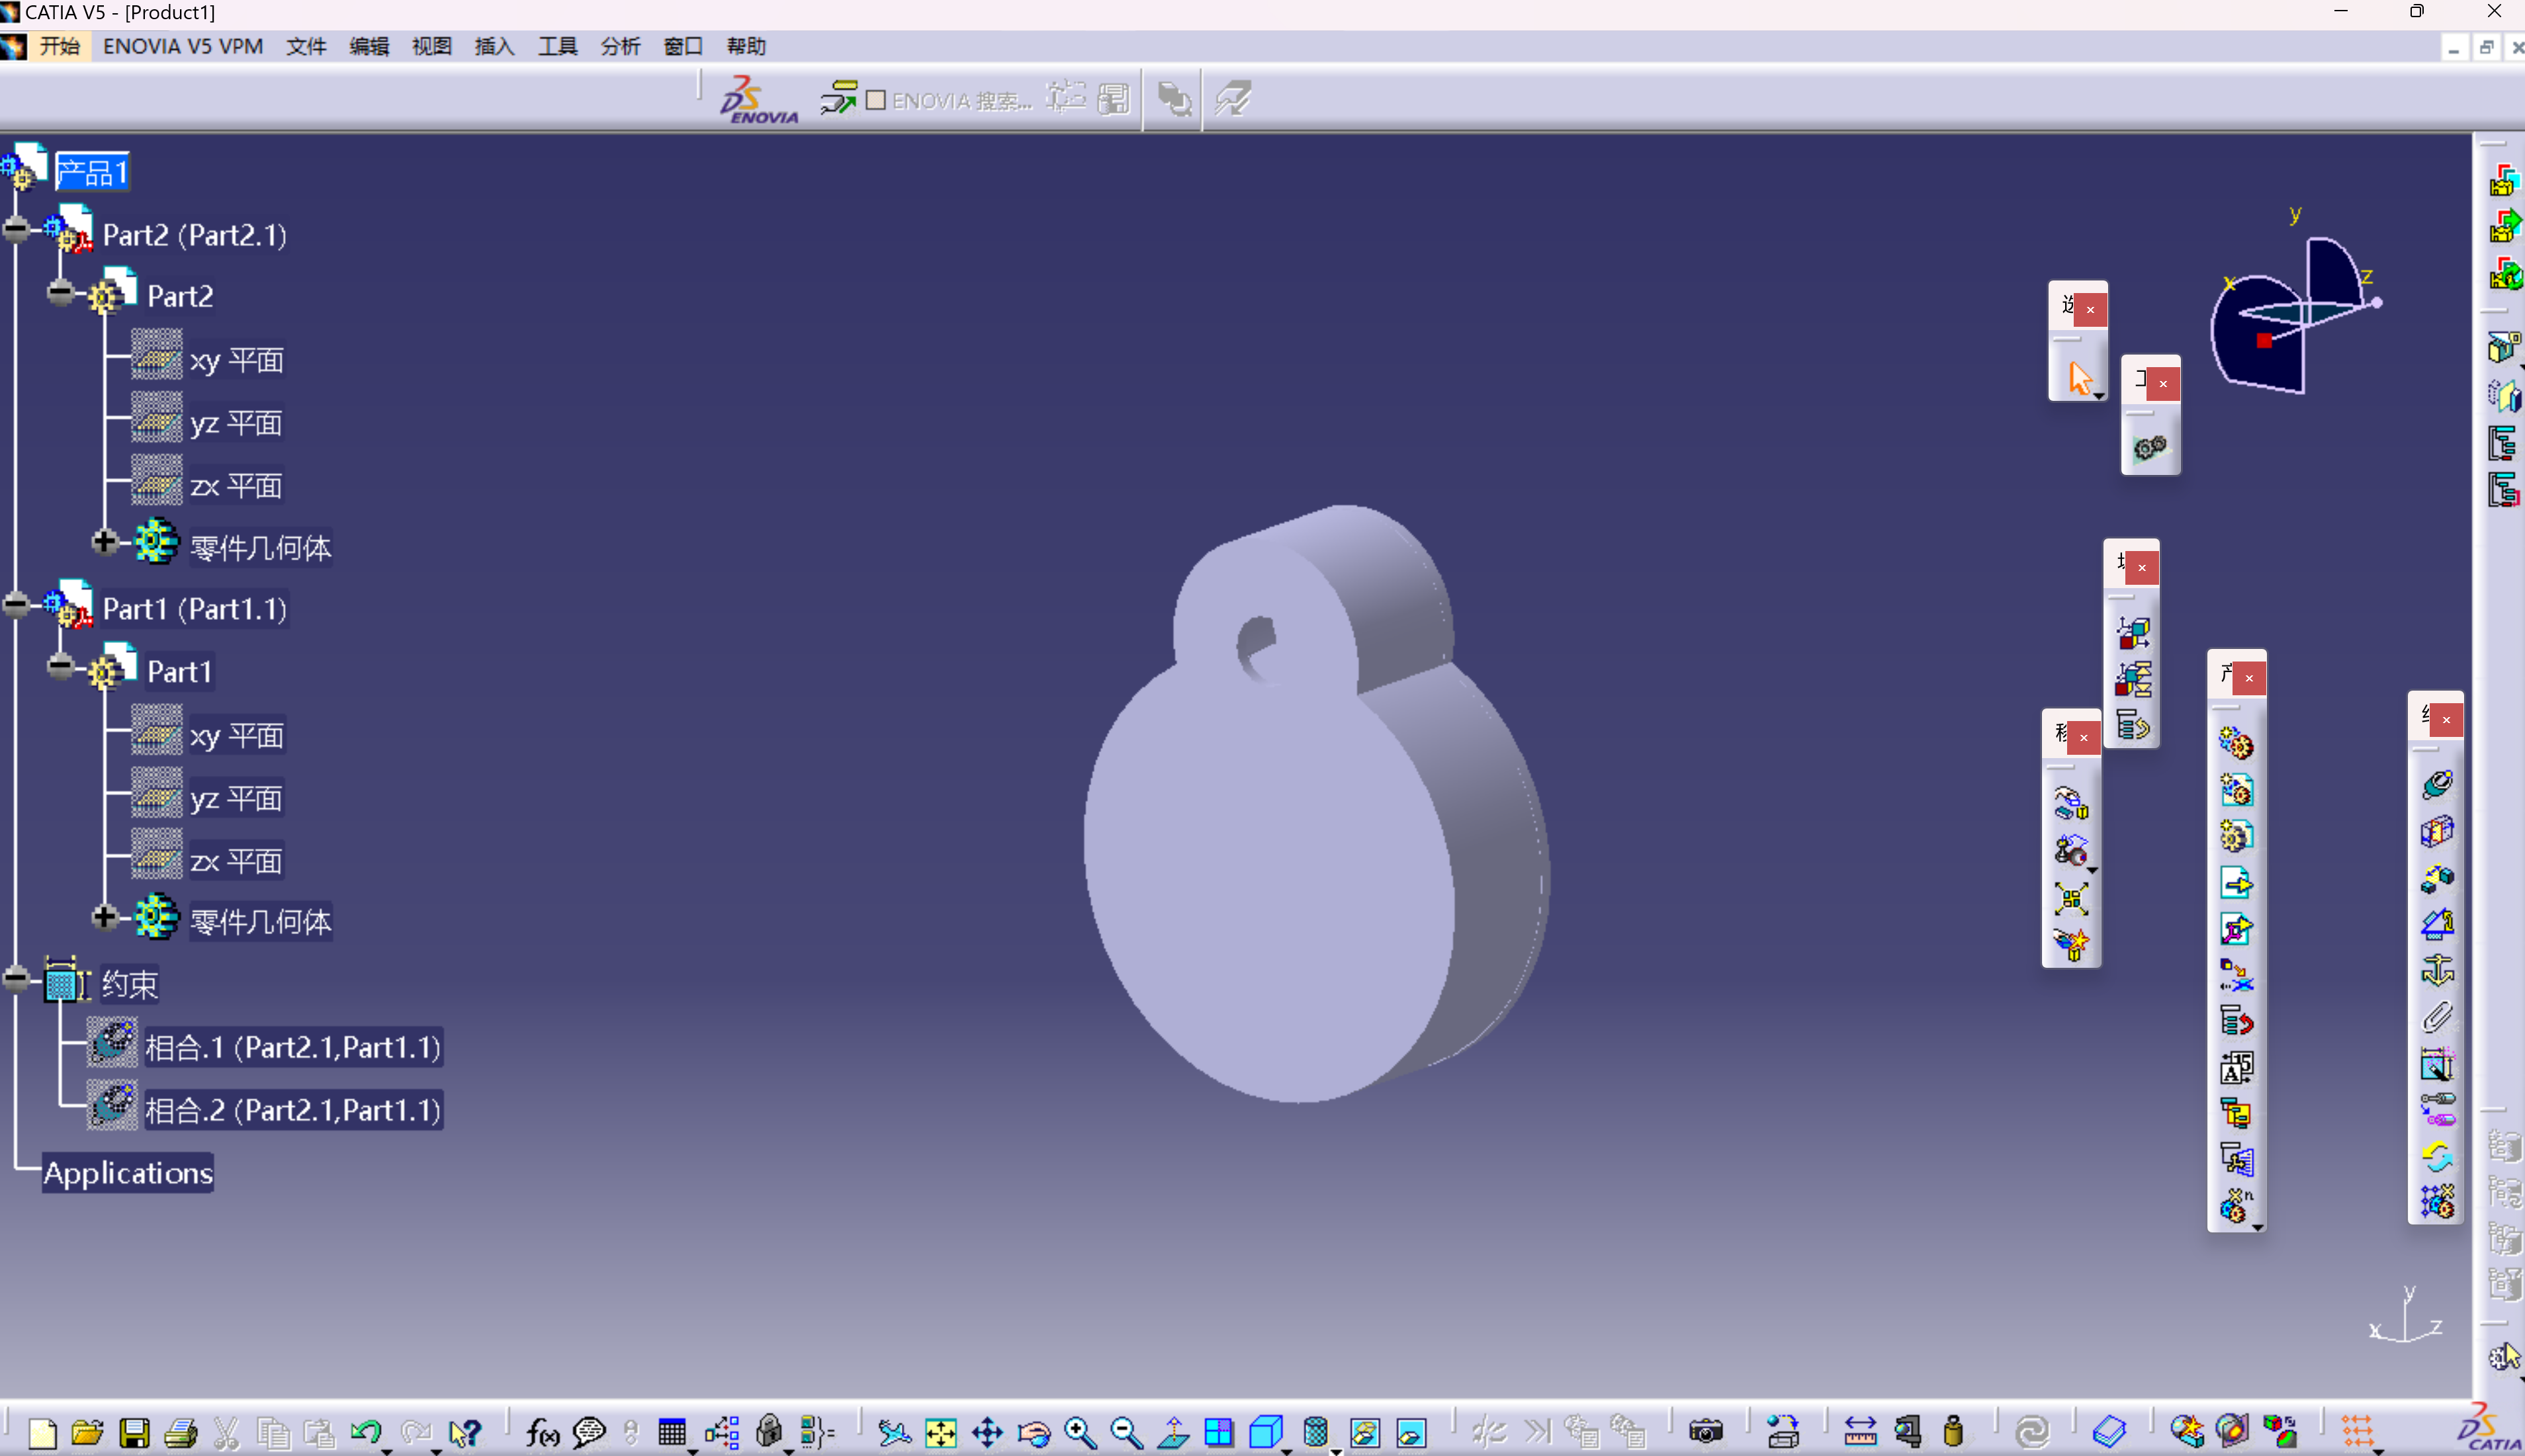Open the ENOVIA V5 VPM menu
This screenshot has width=2525, height=1456.
[x=181, y=46]
